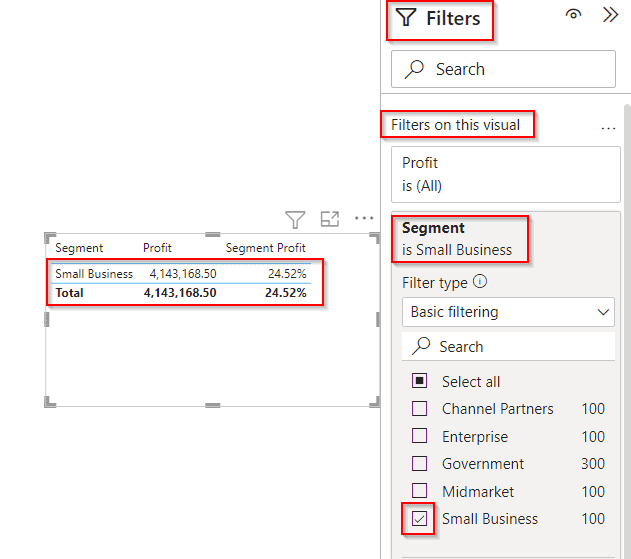Click the bottom-left corner handle of table visual

pos(49,402)
